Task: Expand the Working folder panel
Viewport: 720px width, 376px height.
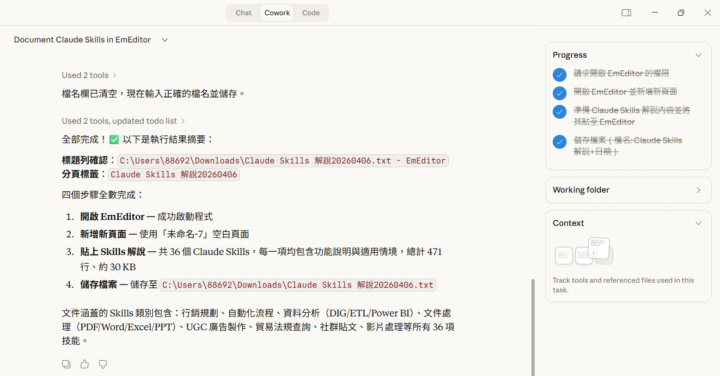Action: click(698, 190)
